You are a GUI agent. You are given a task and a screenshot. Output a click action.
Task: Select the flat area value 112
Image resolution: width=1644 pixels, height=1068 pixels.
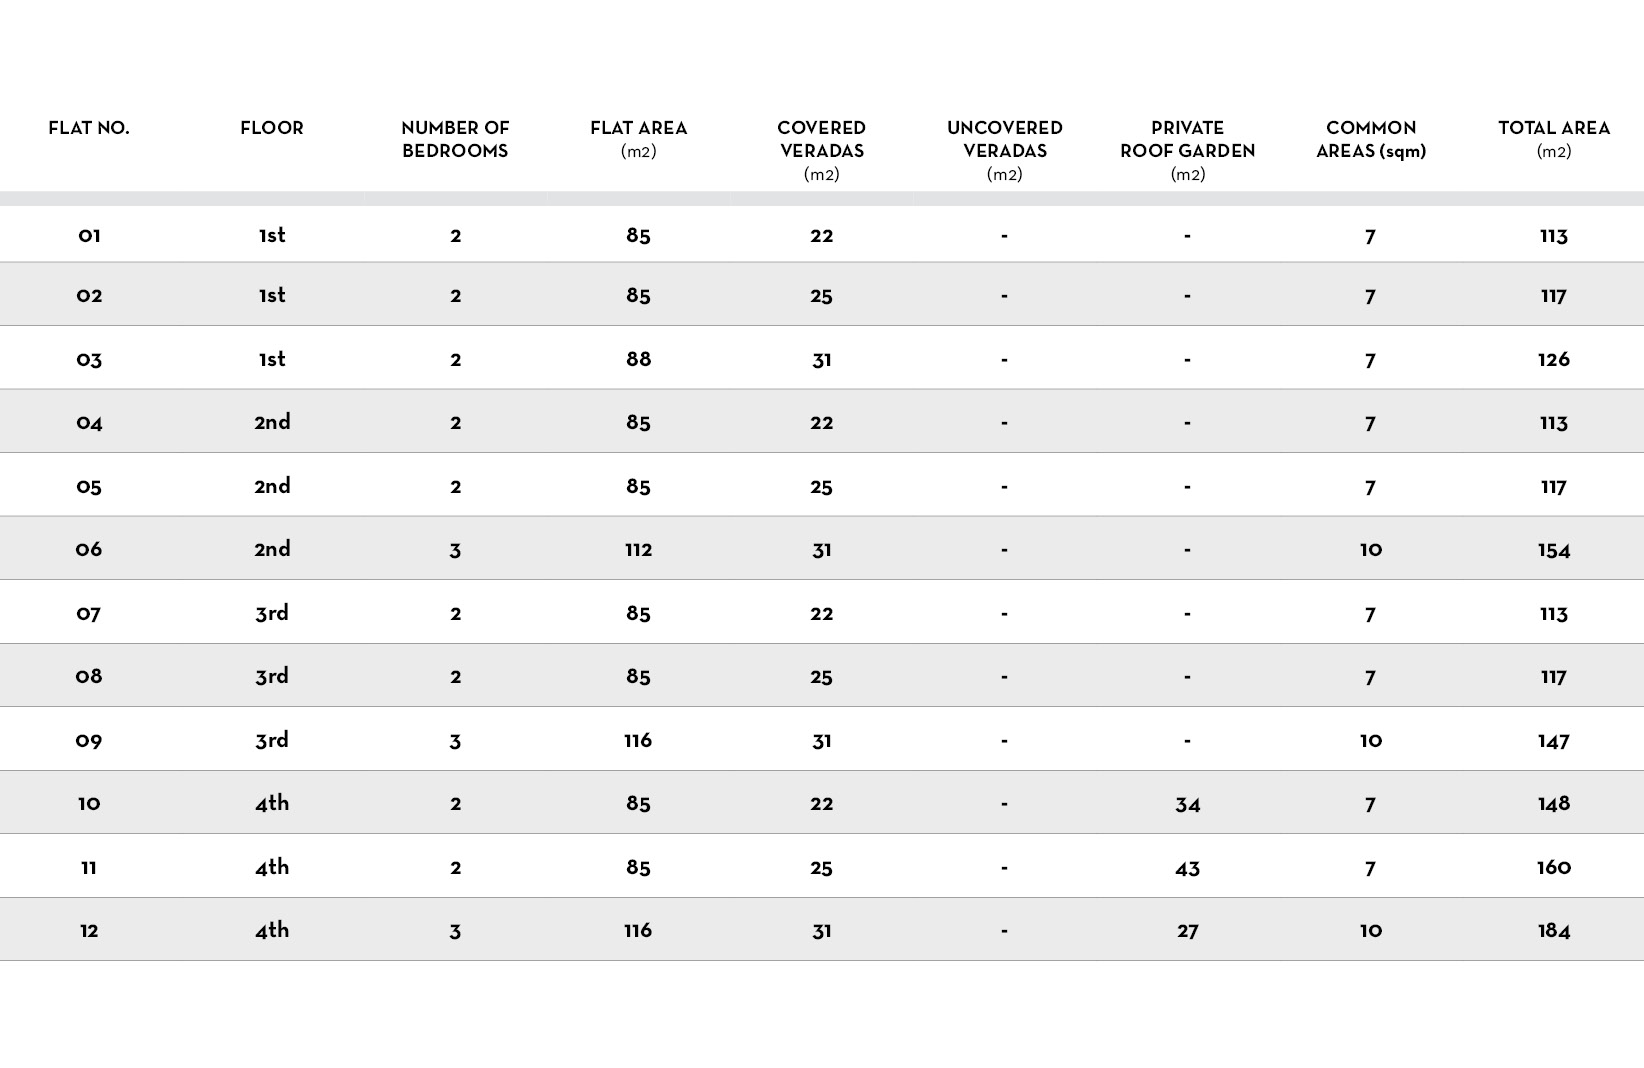point(638,549)
